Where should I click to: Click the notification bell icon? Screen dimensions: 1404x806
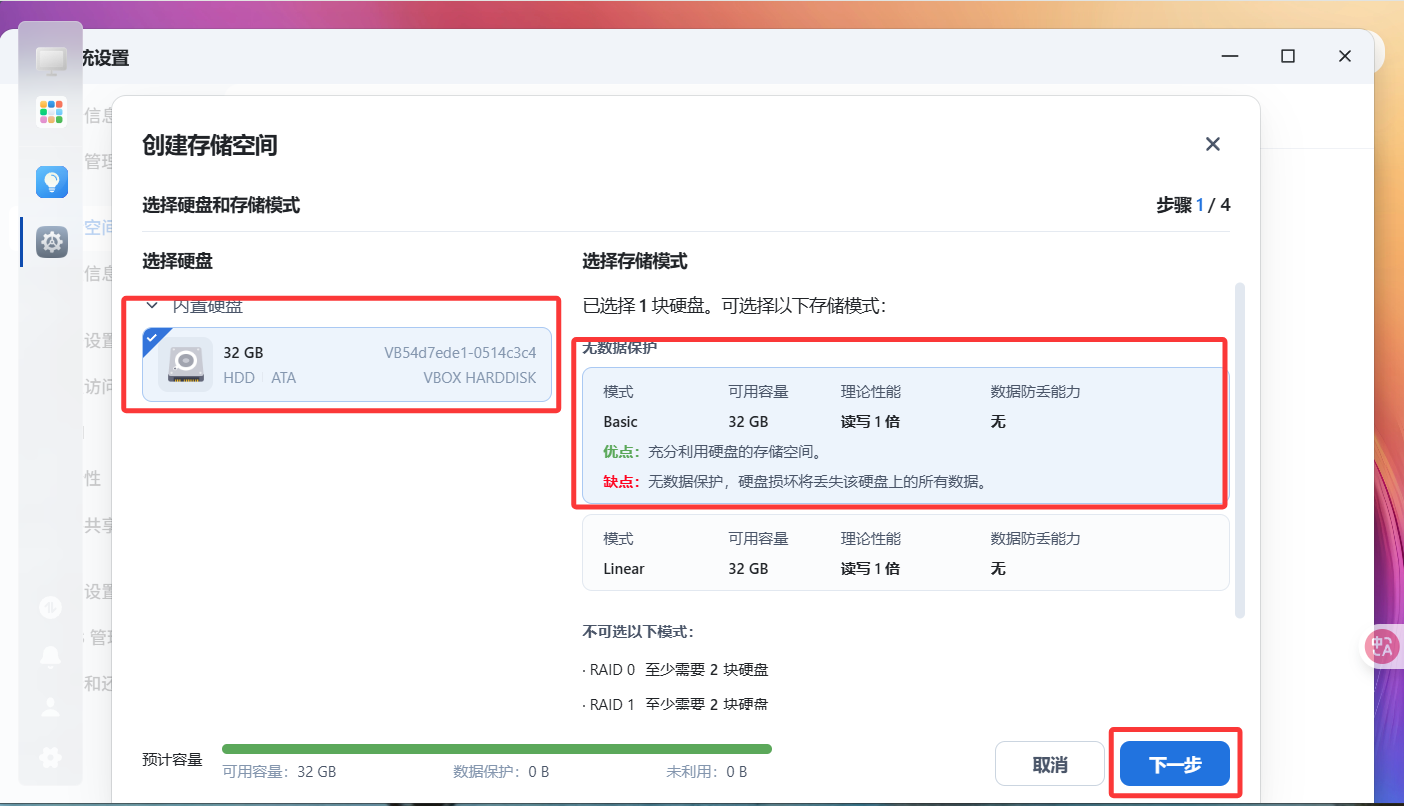click(50, 656)
